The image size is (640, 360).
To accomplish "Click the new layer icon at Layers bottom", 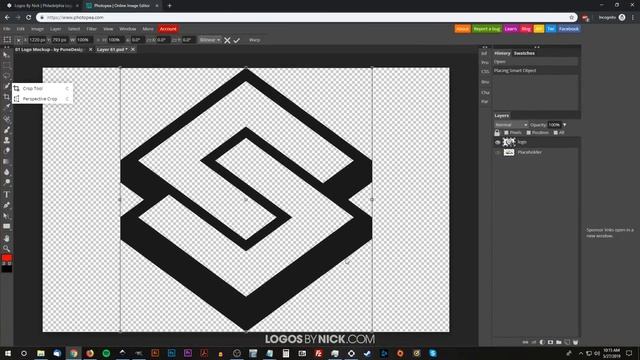I will [567, 342].
